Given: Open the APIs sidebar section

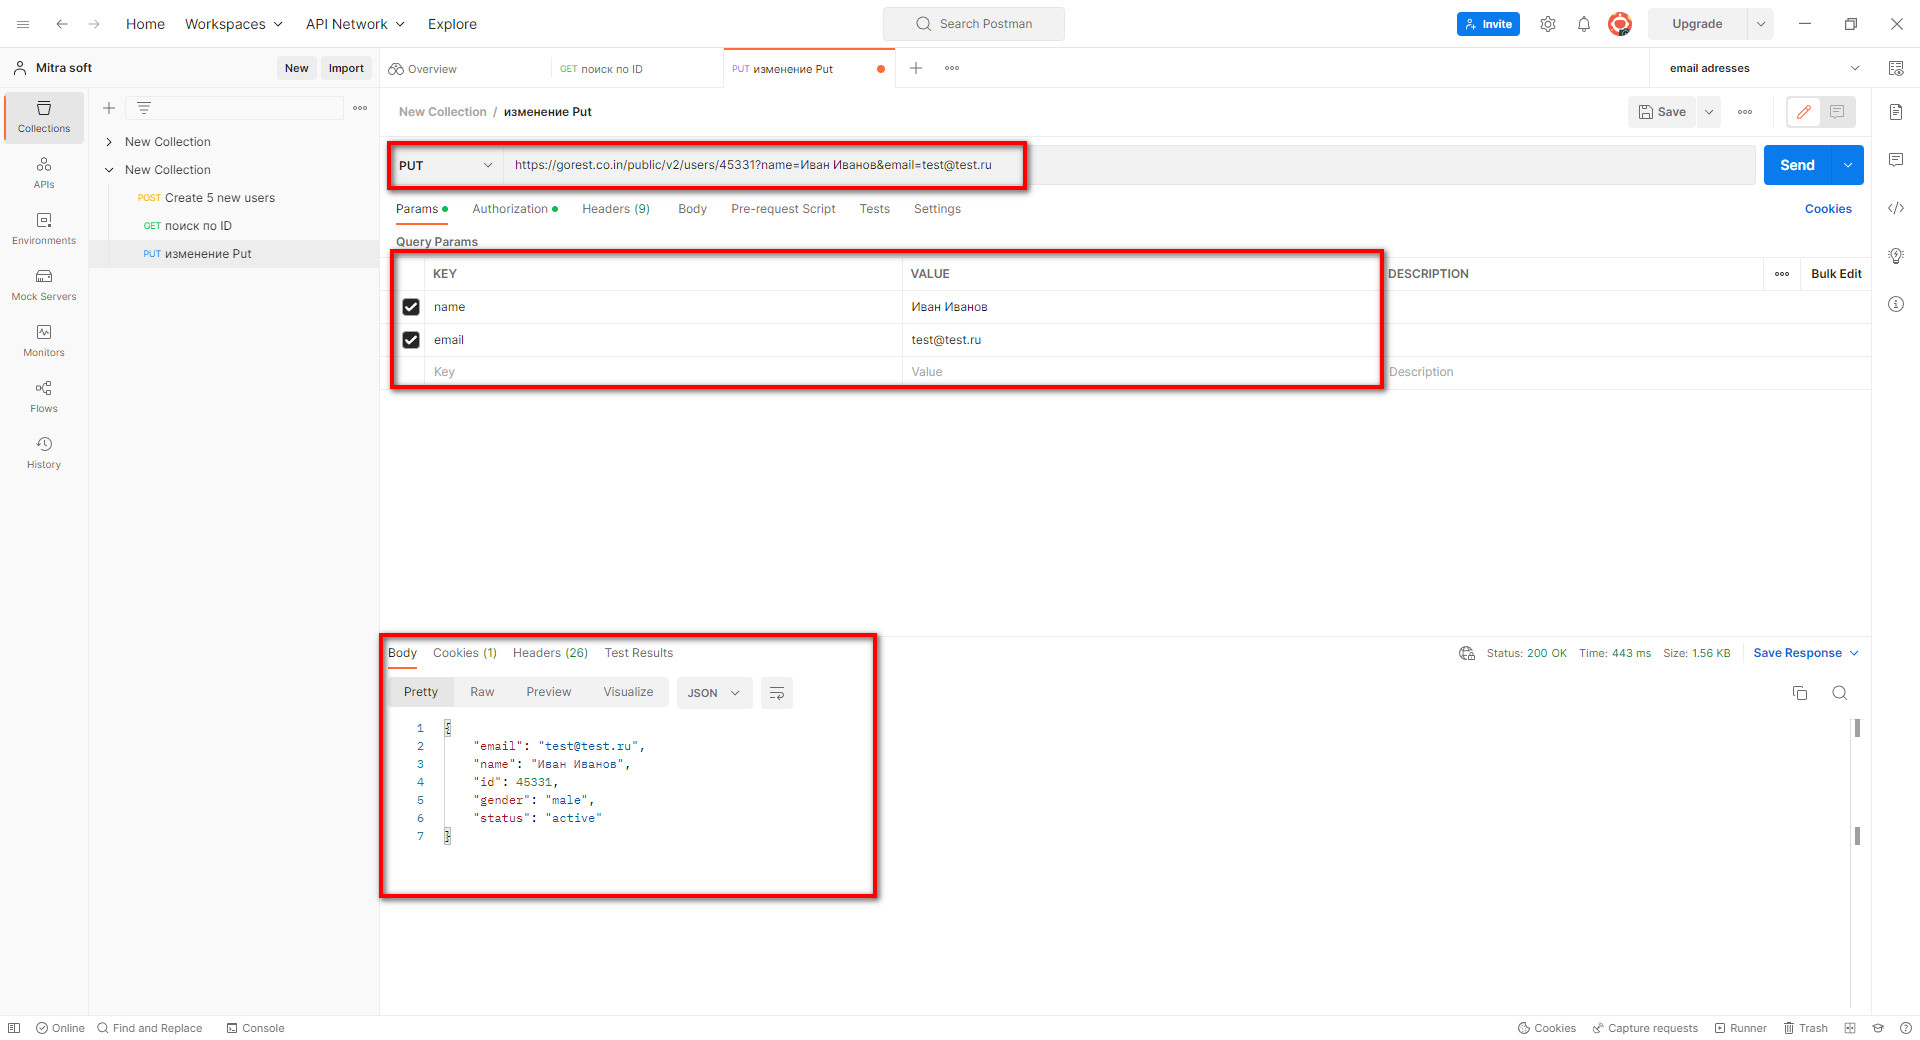Looking at the screenshot, I should click(x=44, y=173).
